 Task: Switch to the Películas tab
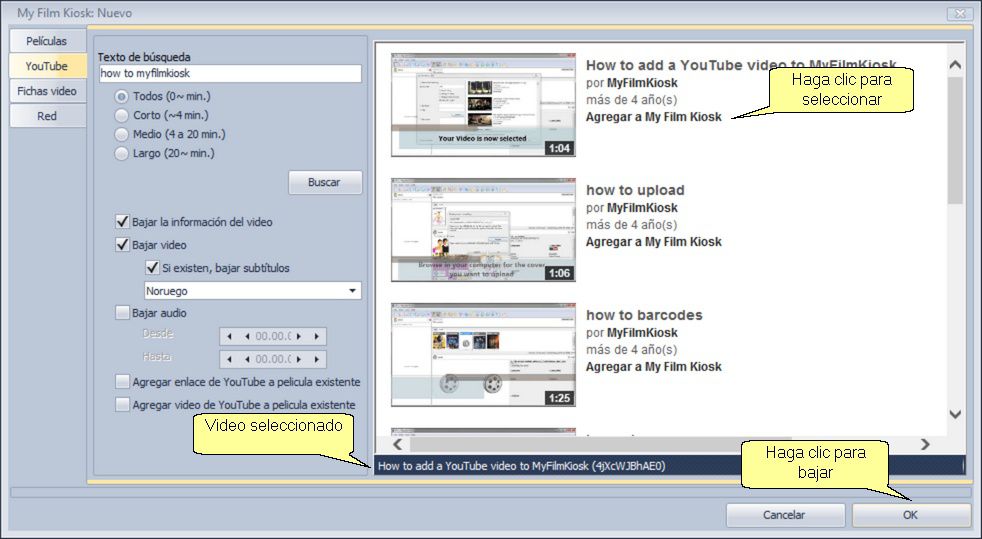click(47, 41)
